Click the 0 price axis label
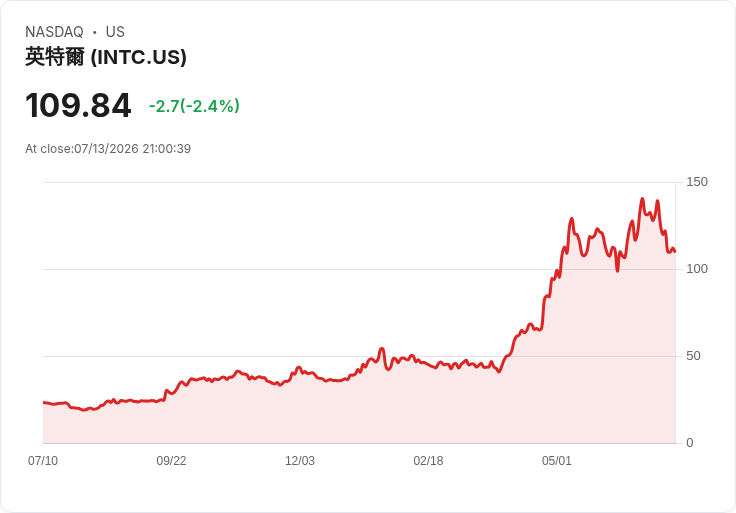 pos(690,443)
